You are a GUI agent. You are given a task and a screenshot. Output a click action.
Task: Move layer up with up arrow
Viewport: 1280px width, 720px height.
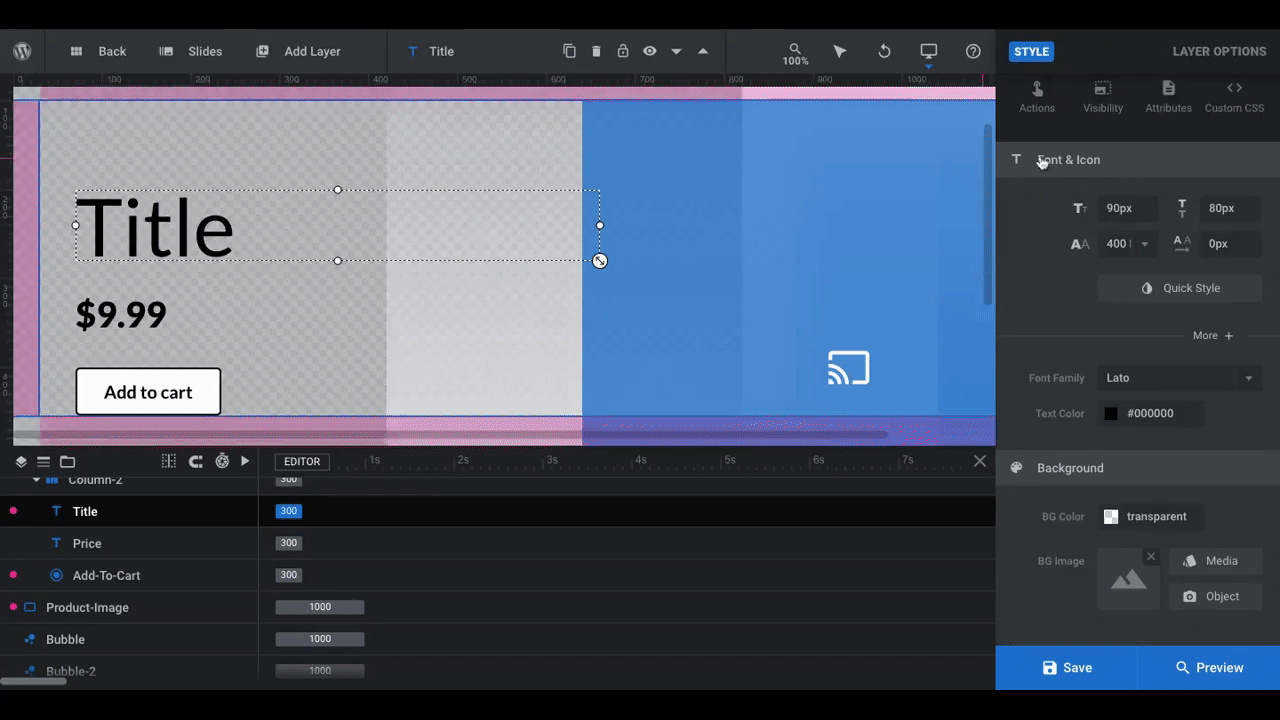click(703, 51)
